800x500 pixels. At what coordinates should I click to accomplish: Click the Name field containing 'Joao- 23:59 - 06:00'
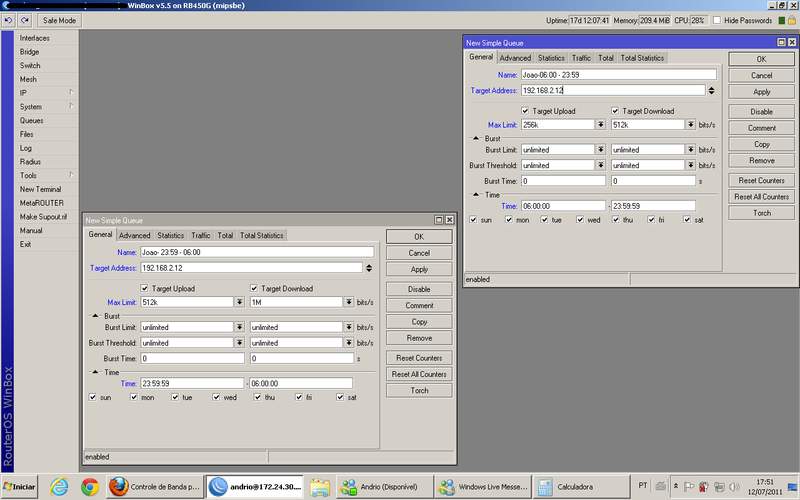point(256,252)
